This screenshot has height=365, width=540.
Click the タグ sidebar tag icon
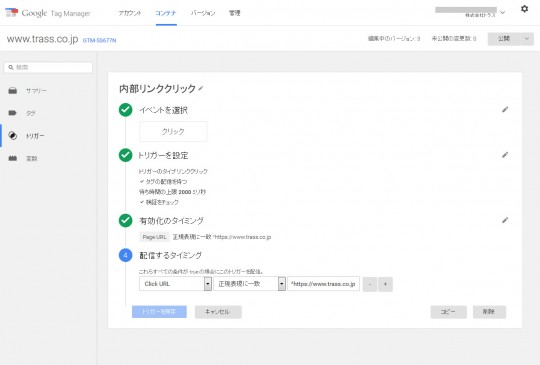click(13, 113)
